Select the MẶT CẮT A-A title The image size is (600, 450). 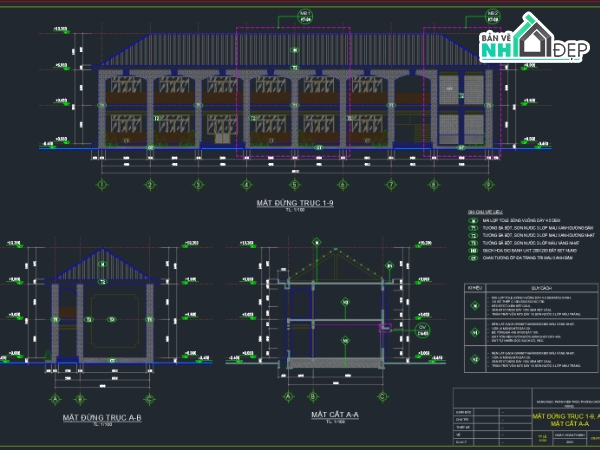pos(335,414)
